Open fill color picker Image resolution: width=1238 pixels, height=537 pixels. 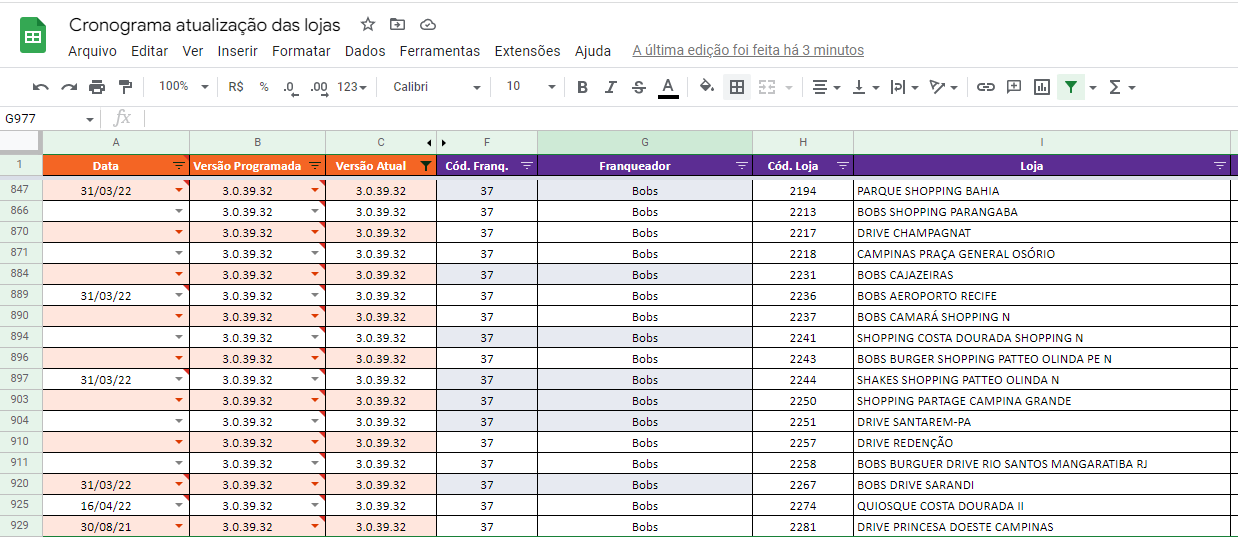pyautogui.click(x=707, y=87)
